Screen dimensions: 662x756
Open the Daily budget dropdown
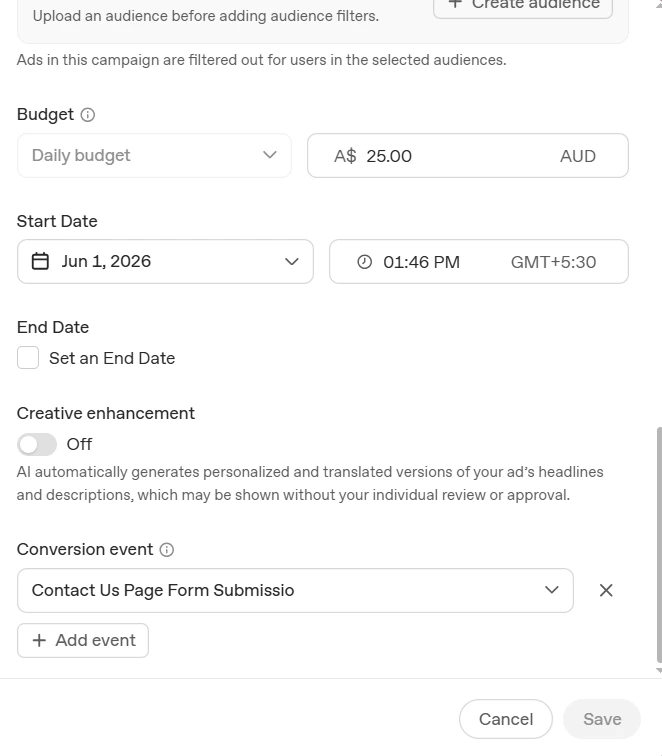point(154,156)
